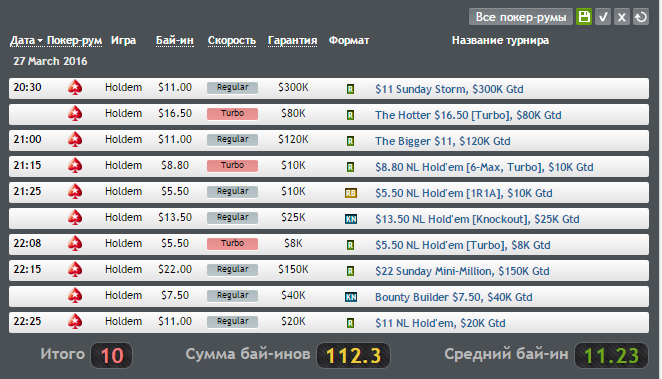Image resolution: width=662 pixels, height=379 pixels.
Task: Click PokerStars icon in Sunday Mini-Million row
Action: pyautogui.click(x=75, y=270)
